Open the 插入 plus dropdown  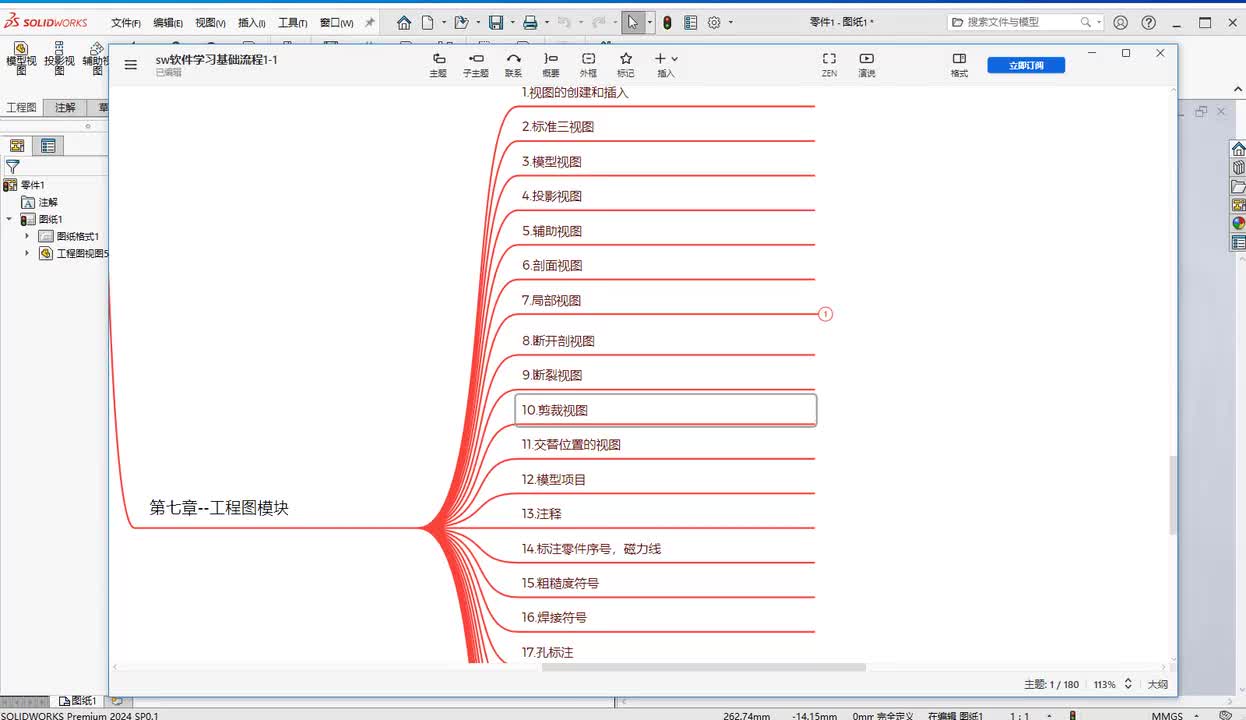666,65
